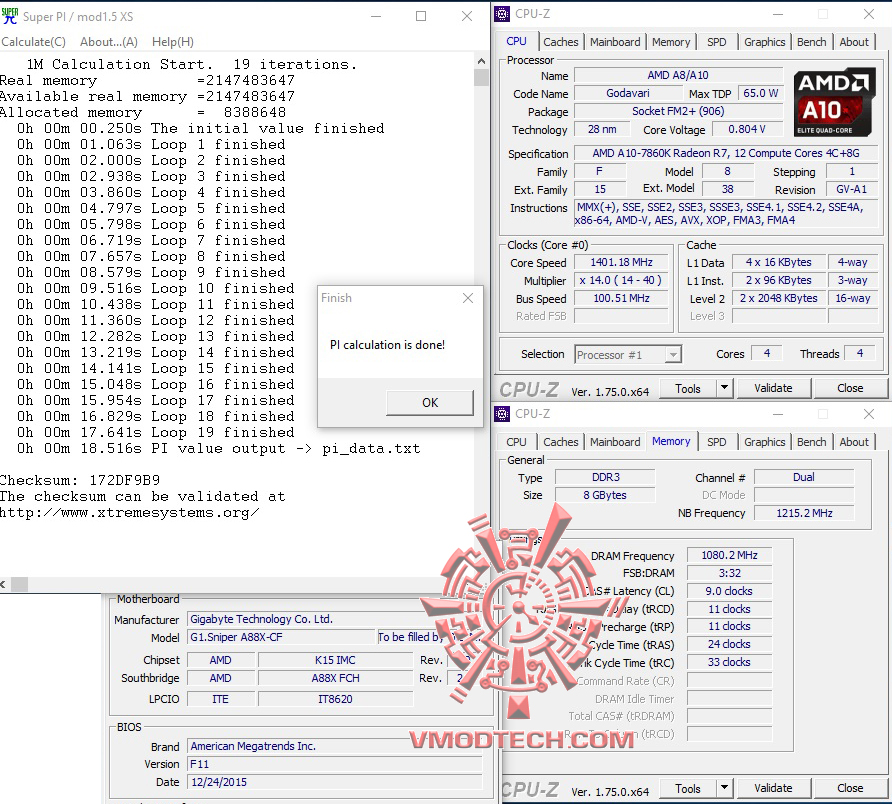Viewport: 892px width, 804px height.
Task: Select the CPU tab in upper CPU-Z window
Action: [x=516, y=41]
